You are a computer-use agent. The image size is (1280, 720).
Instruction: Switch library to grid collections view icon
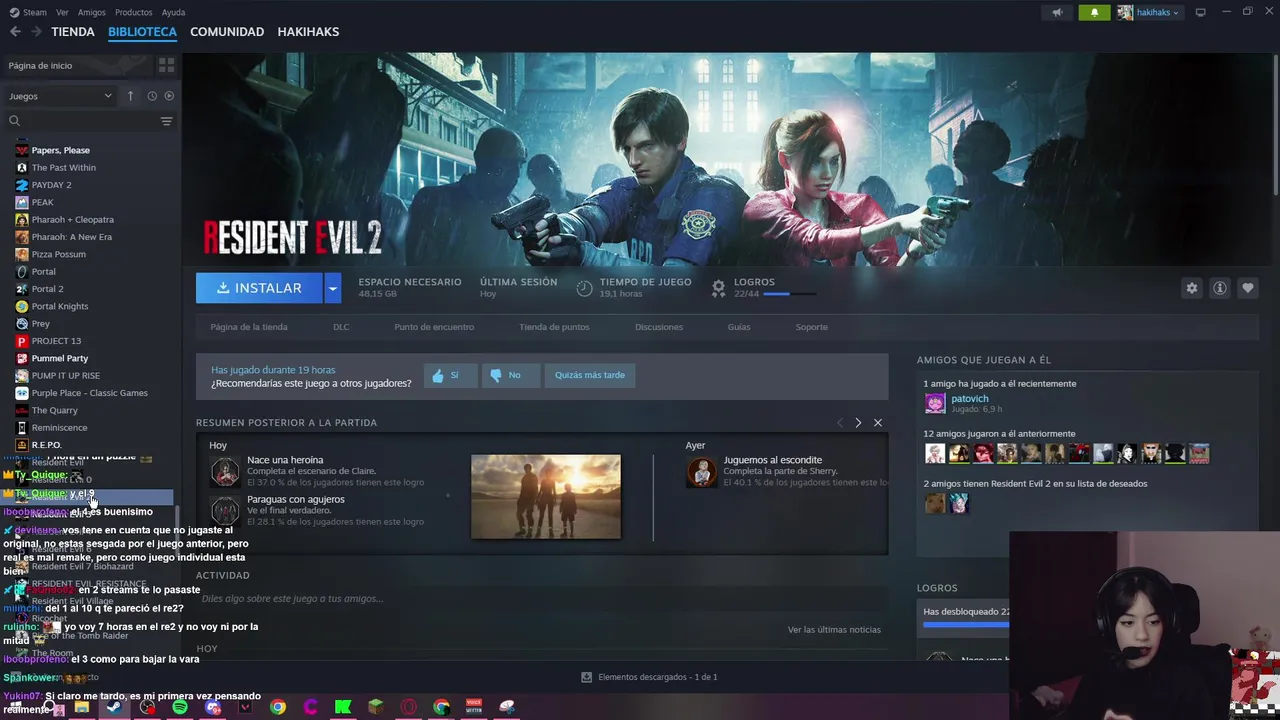(x=166, y=65)
